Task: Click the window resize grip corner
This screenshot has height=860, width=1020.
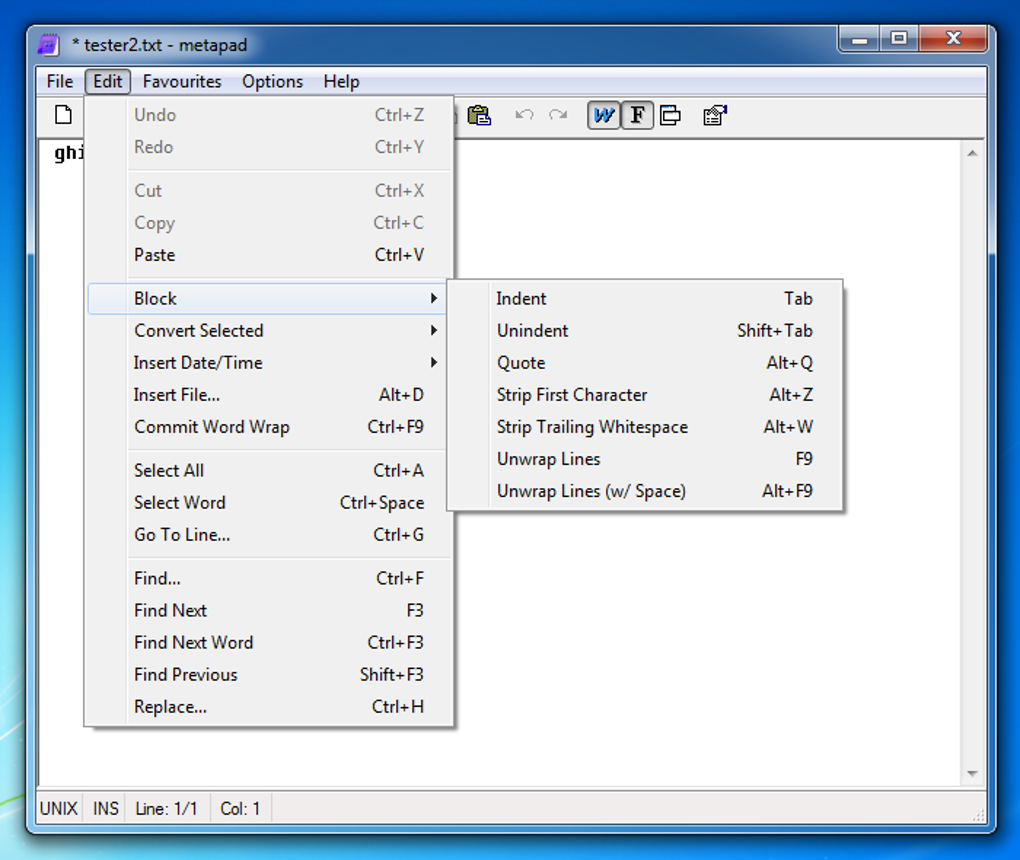Action: coord(978,815)
